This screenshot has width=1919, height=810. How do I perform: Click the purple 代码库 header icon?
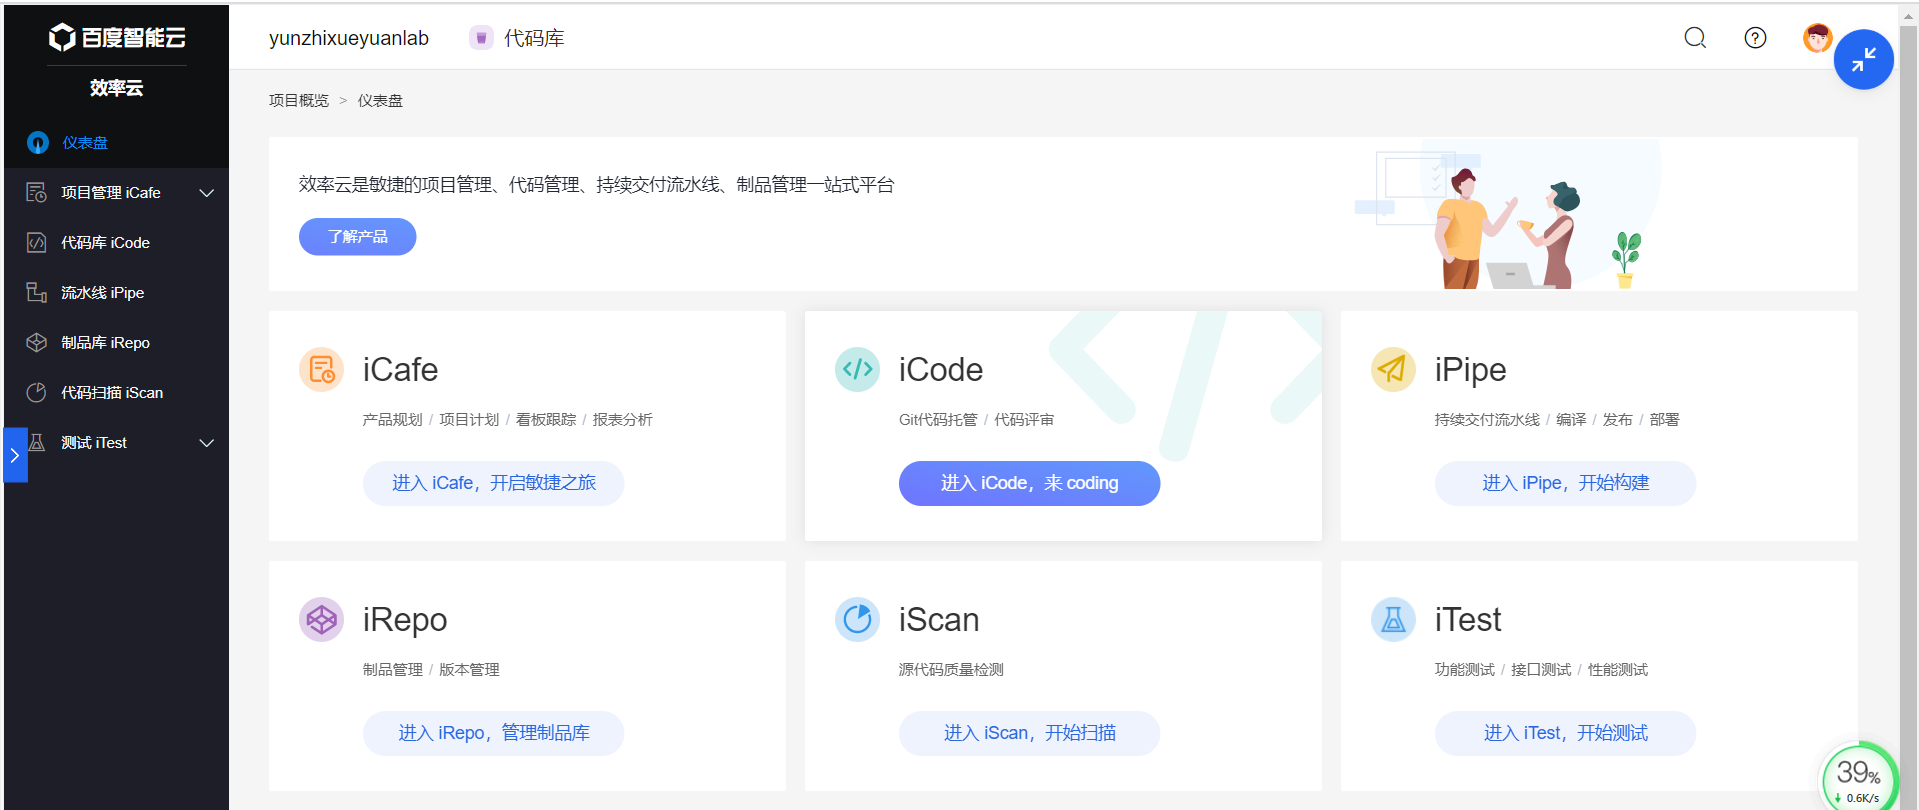tap(481, 38)
